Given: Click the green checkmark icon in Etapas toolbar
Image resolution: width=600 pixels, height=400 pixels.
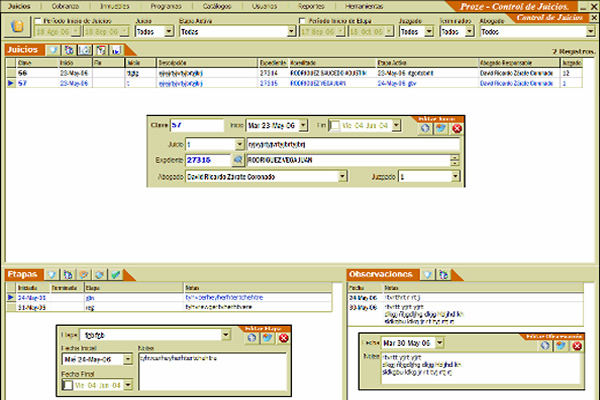Looking at the screenshot, I should tap(116, 274).
